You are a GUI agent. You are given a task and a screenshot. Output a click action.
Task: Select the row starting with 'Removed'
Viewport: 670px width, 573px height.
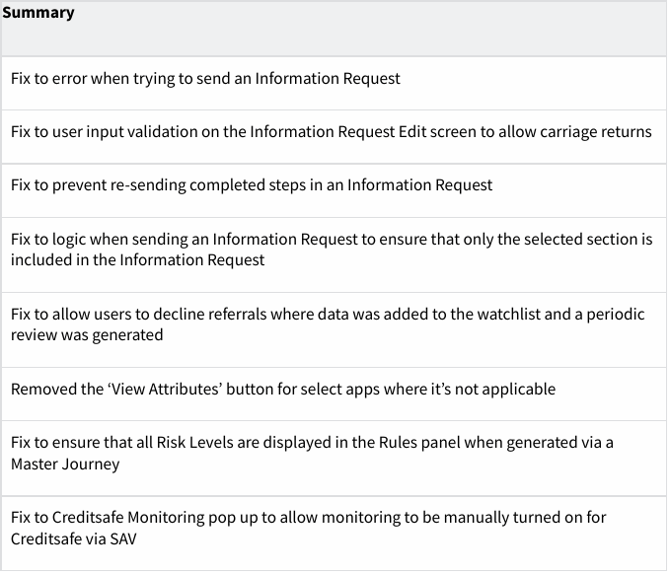pos(282,388)
